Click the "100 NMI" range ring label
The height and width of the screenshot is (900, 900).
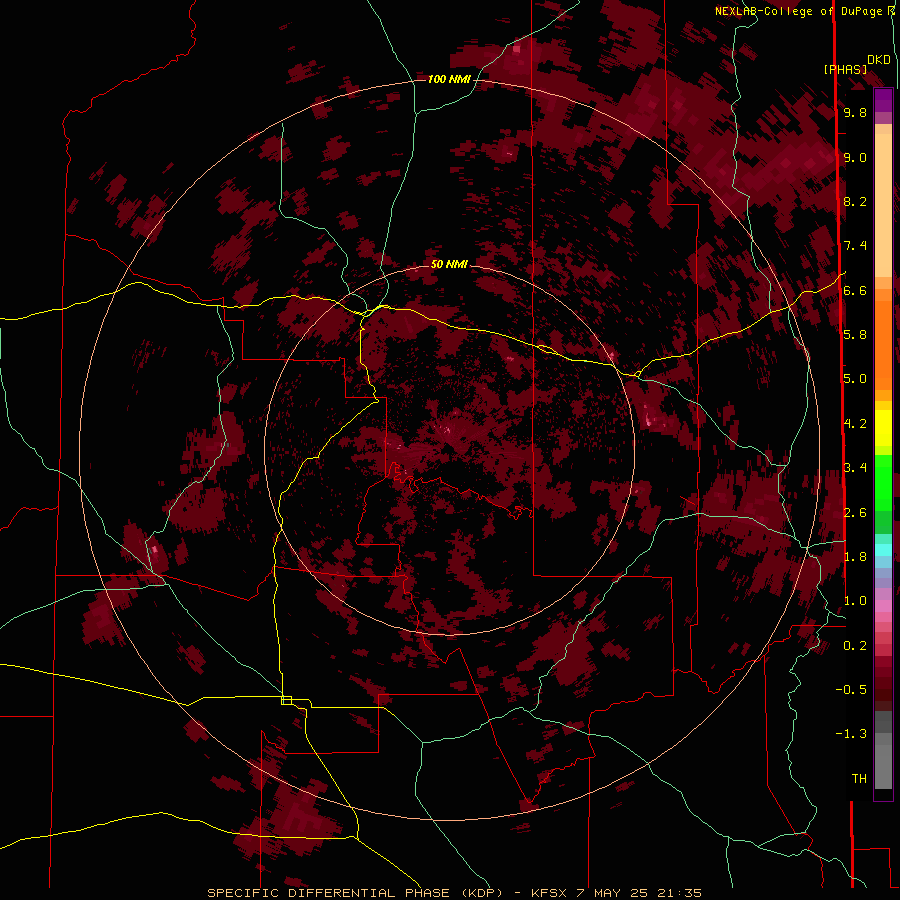(449, 79)
